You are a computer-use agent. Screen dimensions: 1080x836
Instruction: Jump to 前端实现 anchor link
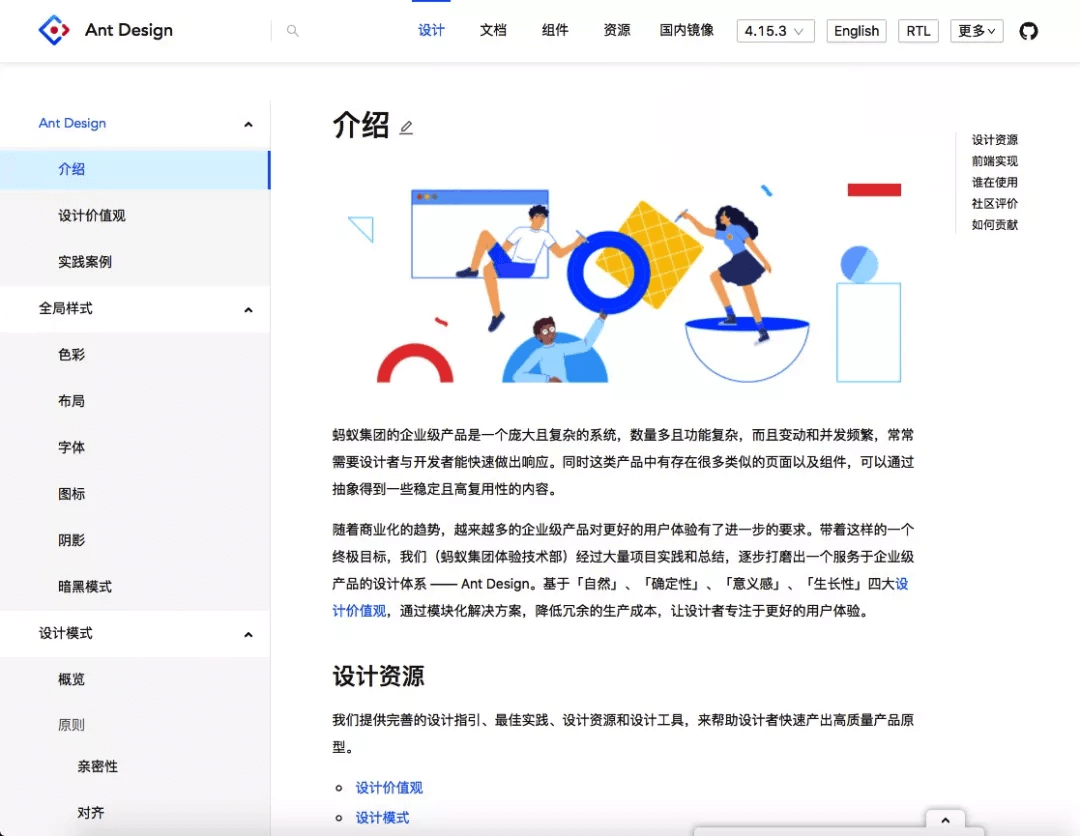click(x=995, y=161)
